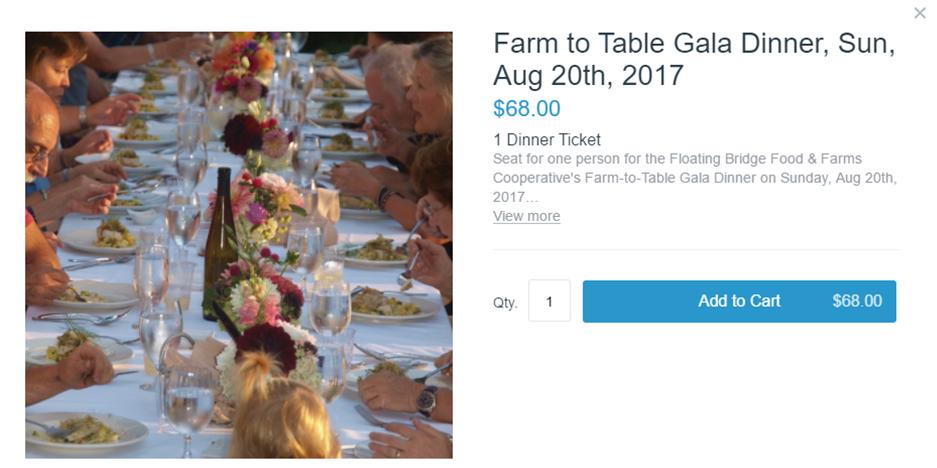Click the 1 Dinner Ticket label
The width and height of the screenshot is (937, 468).
coord(547,140)
